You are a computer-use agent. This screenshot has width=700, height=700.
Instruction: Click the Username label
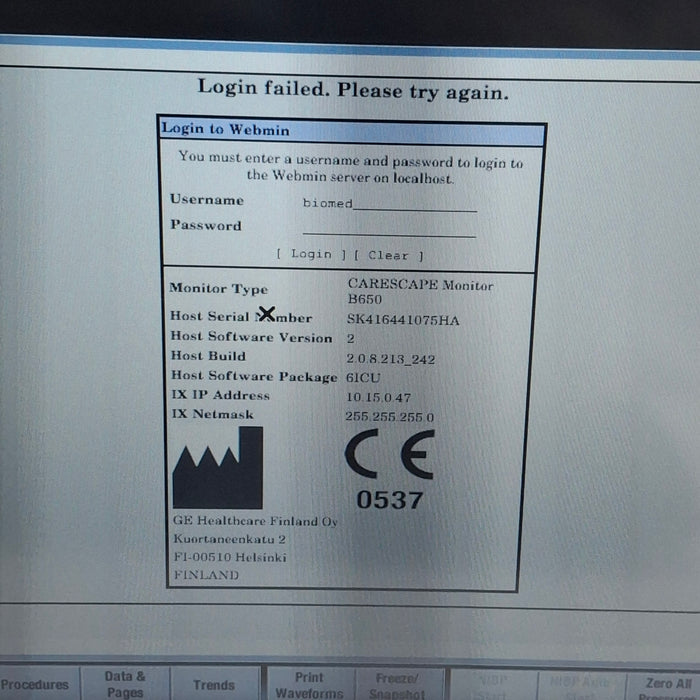click(207, 200)
